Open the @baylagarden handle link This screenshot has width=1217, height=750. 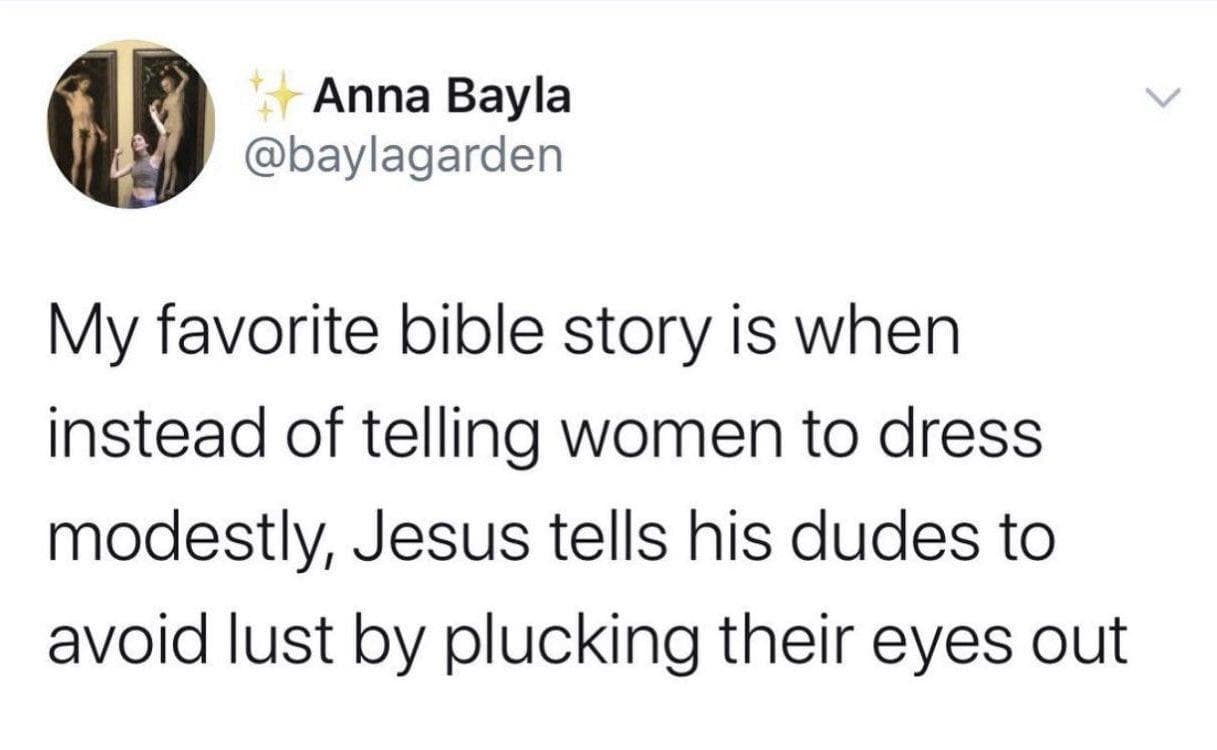(405, 156)
